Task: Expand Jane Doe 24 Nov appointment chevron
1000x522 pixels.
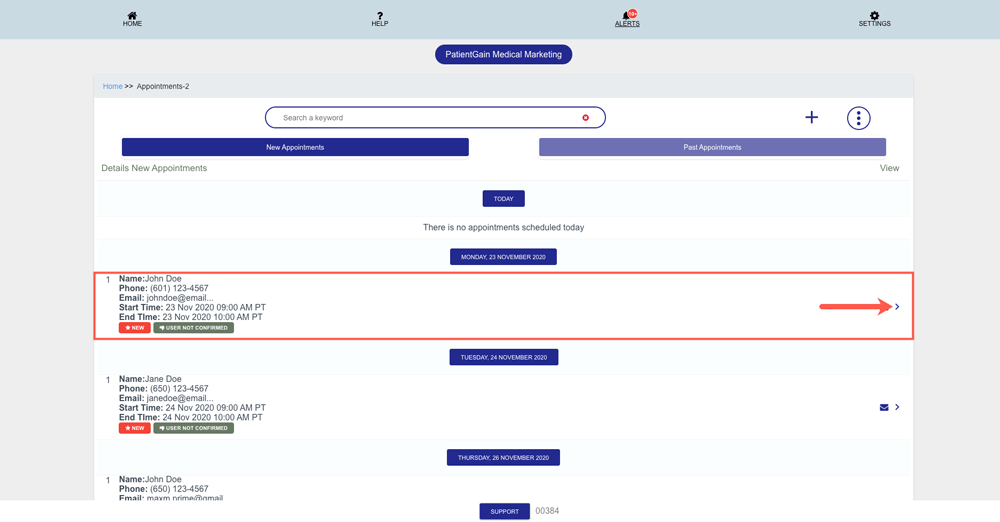Action: coord(897,407)
